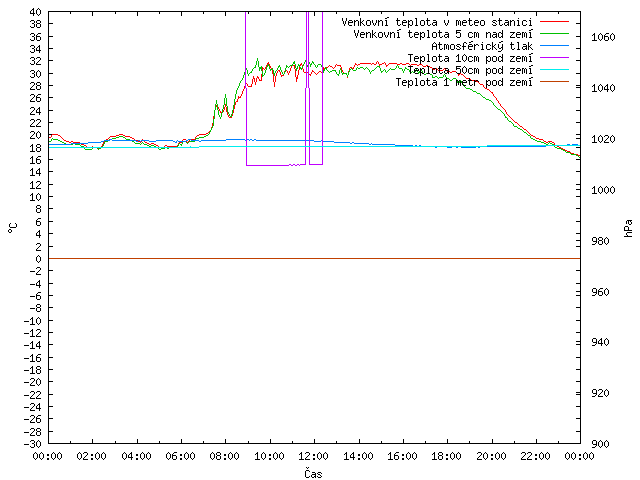Click left axis value '40'
640x480 pixels.
pos(36,12)
